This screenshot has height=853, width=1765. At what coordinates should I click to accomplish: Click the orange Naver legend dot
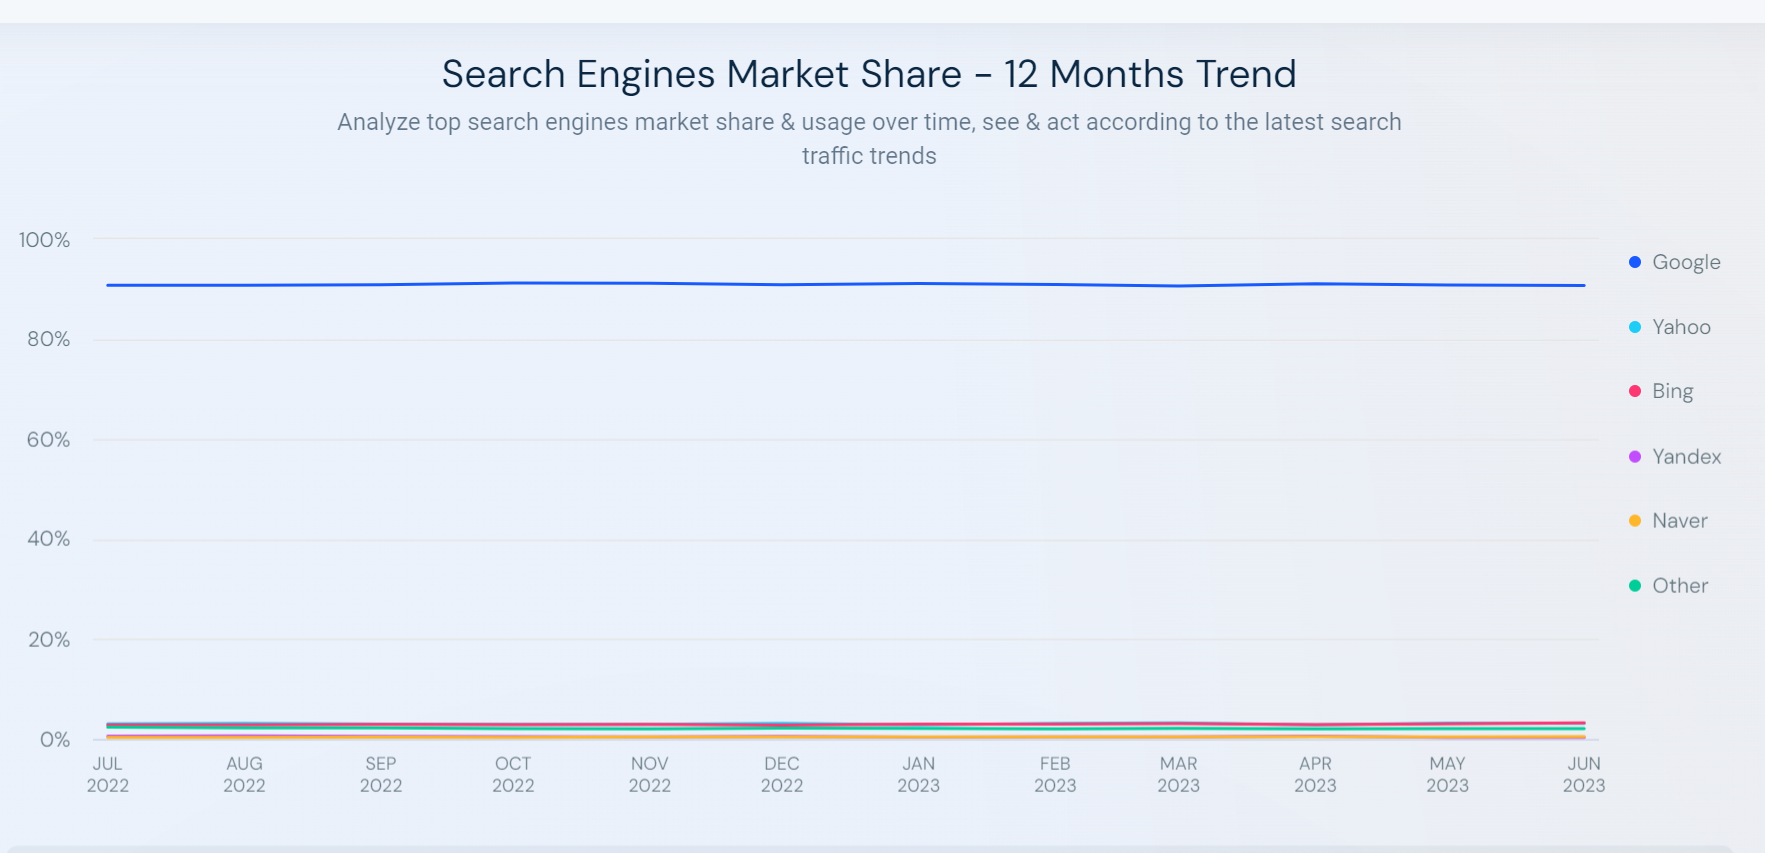coord(1635,521)
